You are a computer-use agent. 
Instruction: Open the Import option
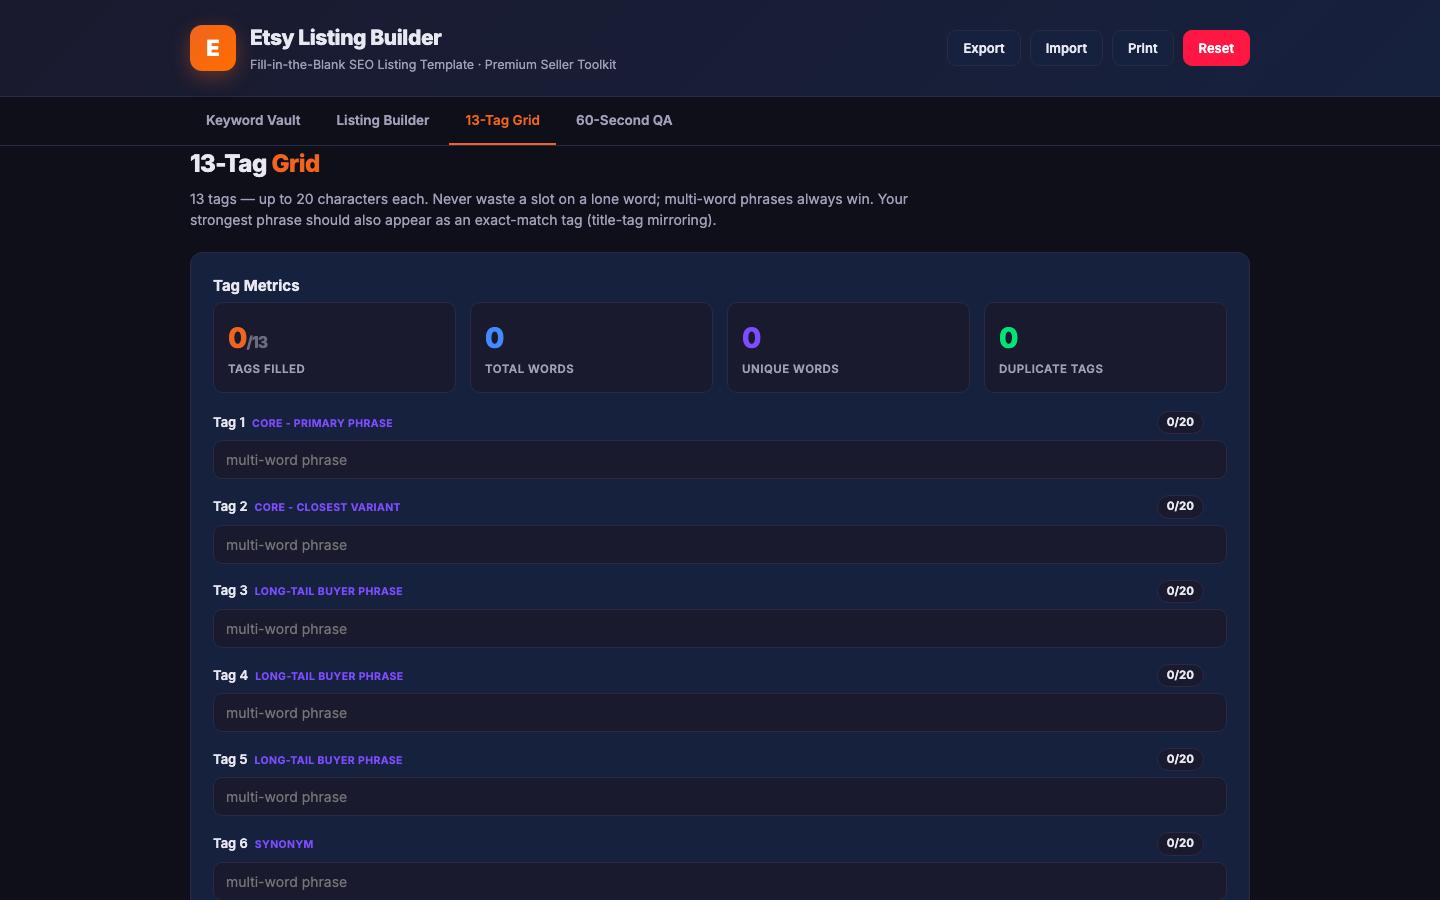[1066, 48]
